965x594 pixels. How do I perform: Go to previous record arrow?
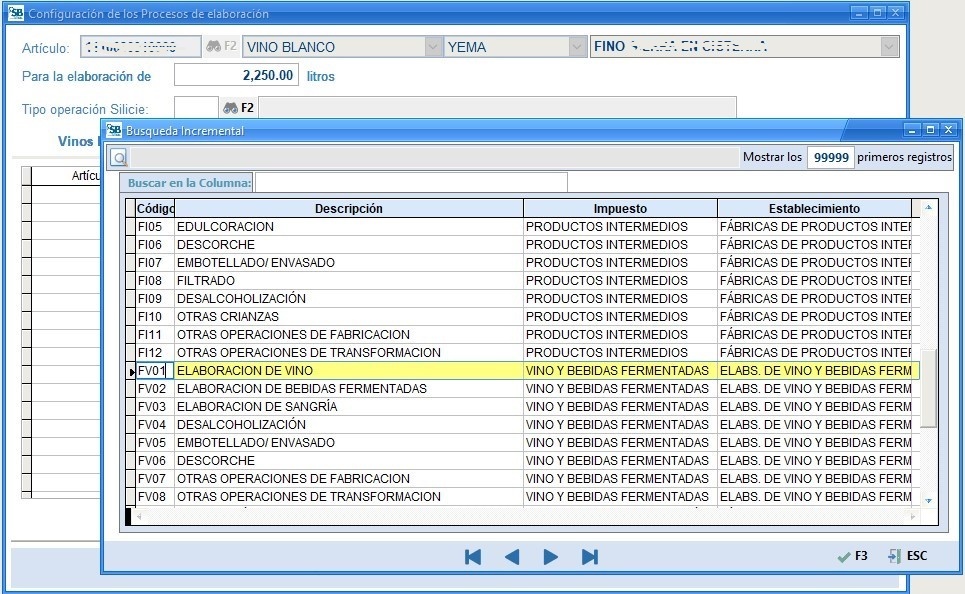(512, 557)
